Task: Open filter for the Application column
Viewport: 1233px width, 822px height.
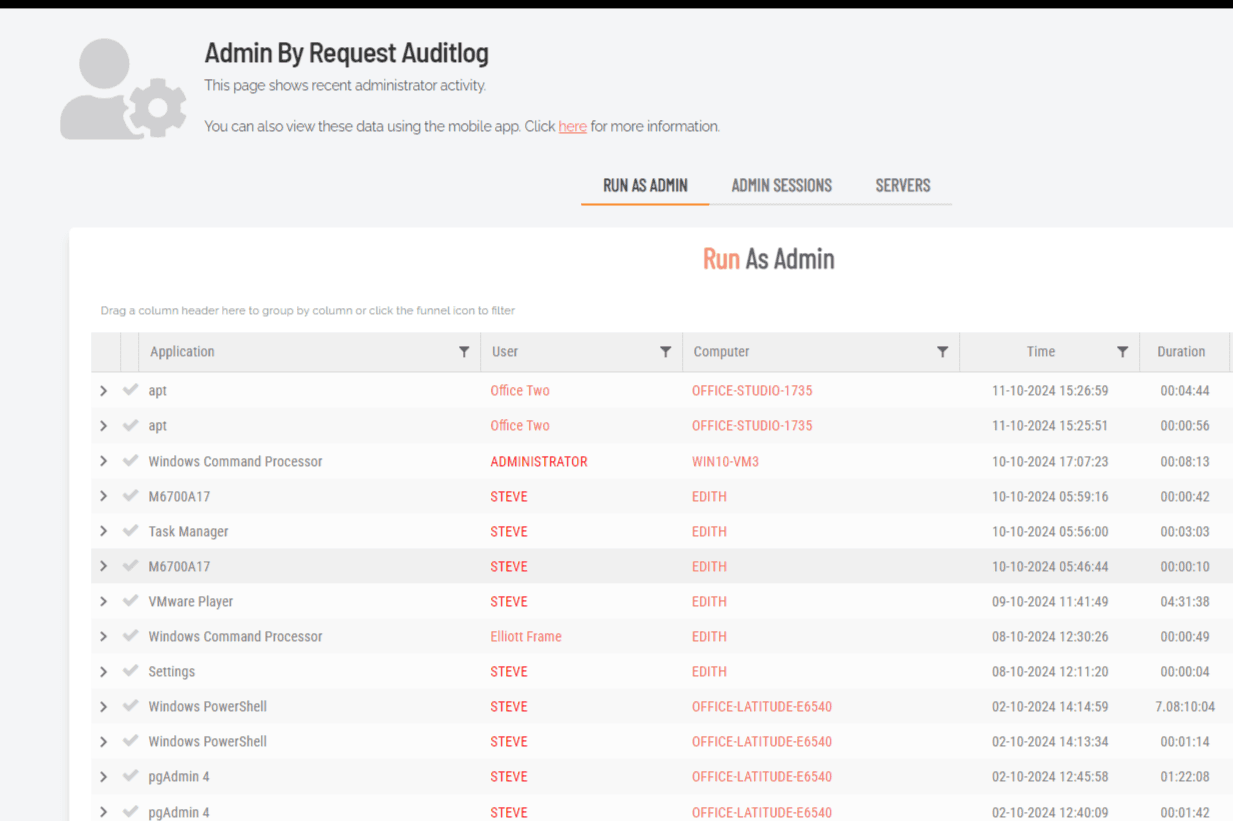Action: tap(464, 352)
